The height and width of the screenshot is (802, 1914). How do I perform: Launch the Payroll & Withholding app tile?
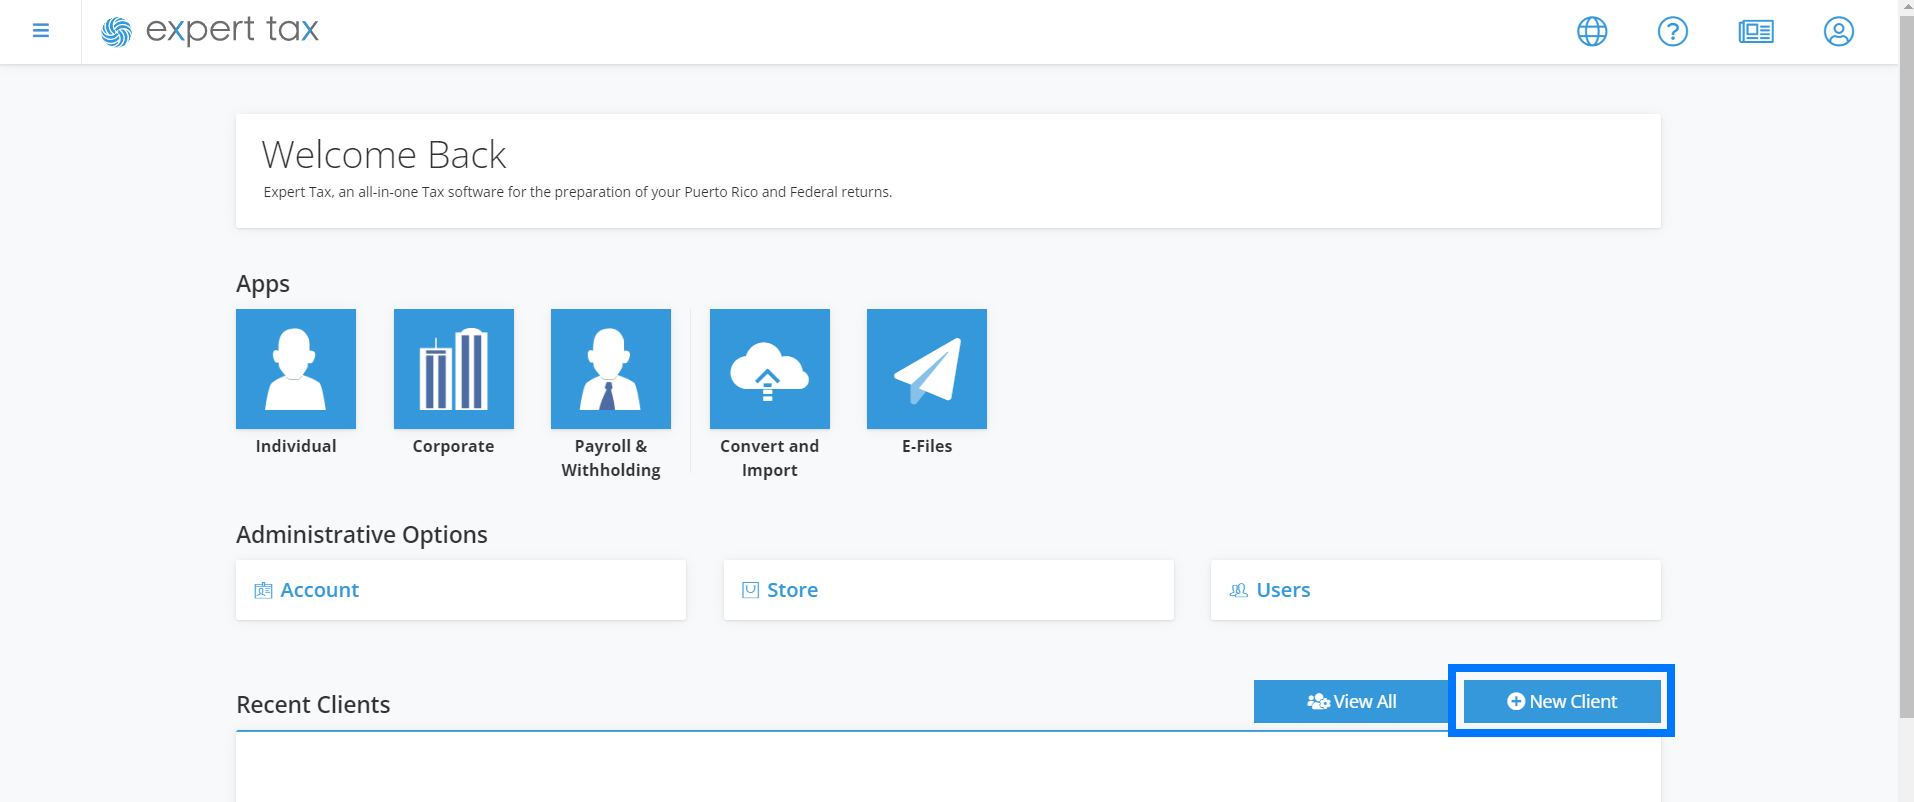pos(611,369)
